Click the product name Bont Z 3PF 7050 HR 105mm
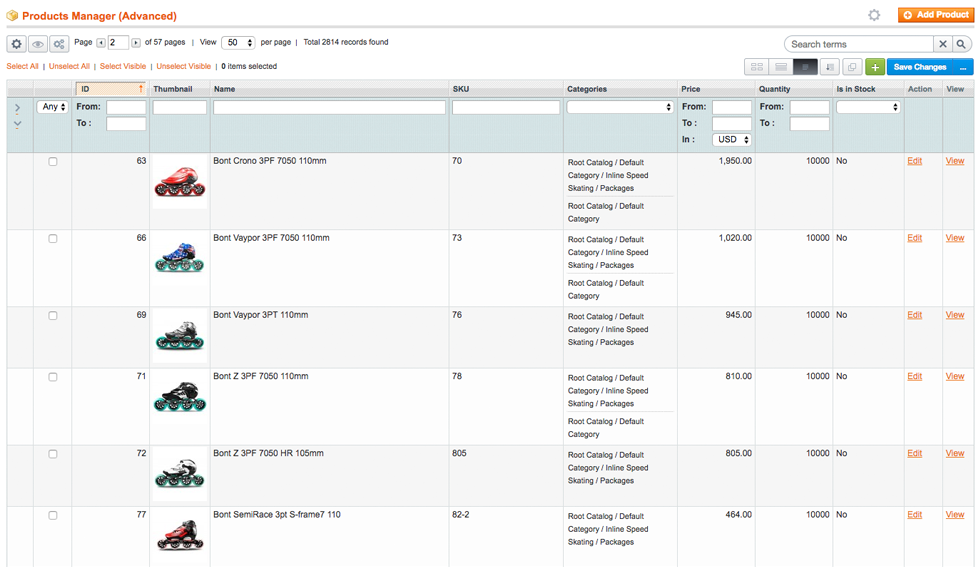 pos(268,453)
